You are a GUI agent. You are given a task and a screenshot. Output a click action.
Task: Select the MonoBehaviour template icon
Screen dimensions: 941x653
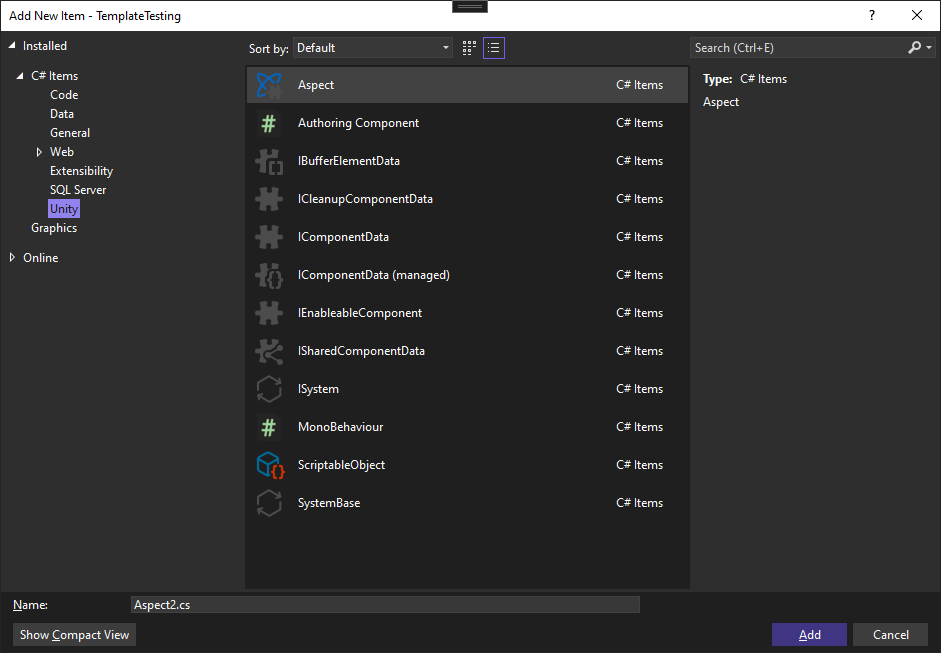click(268, 426)
